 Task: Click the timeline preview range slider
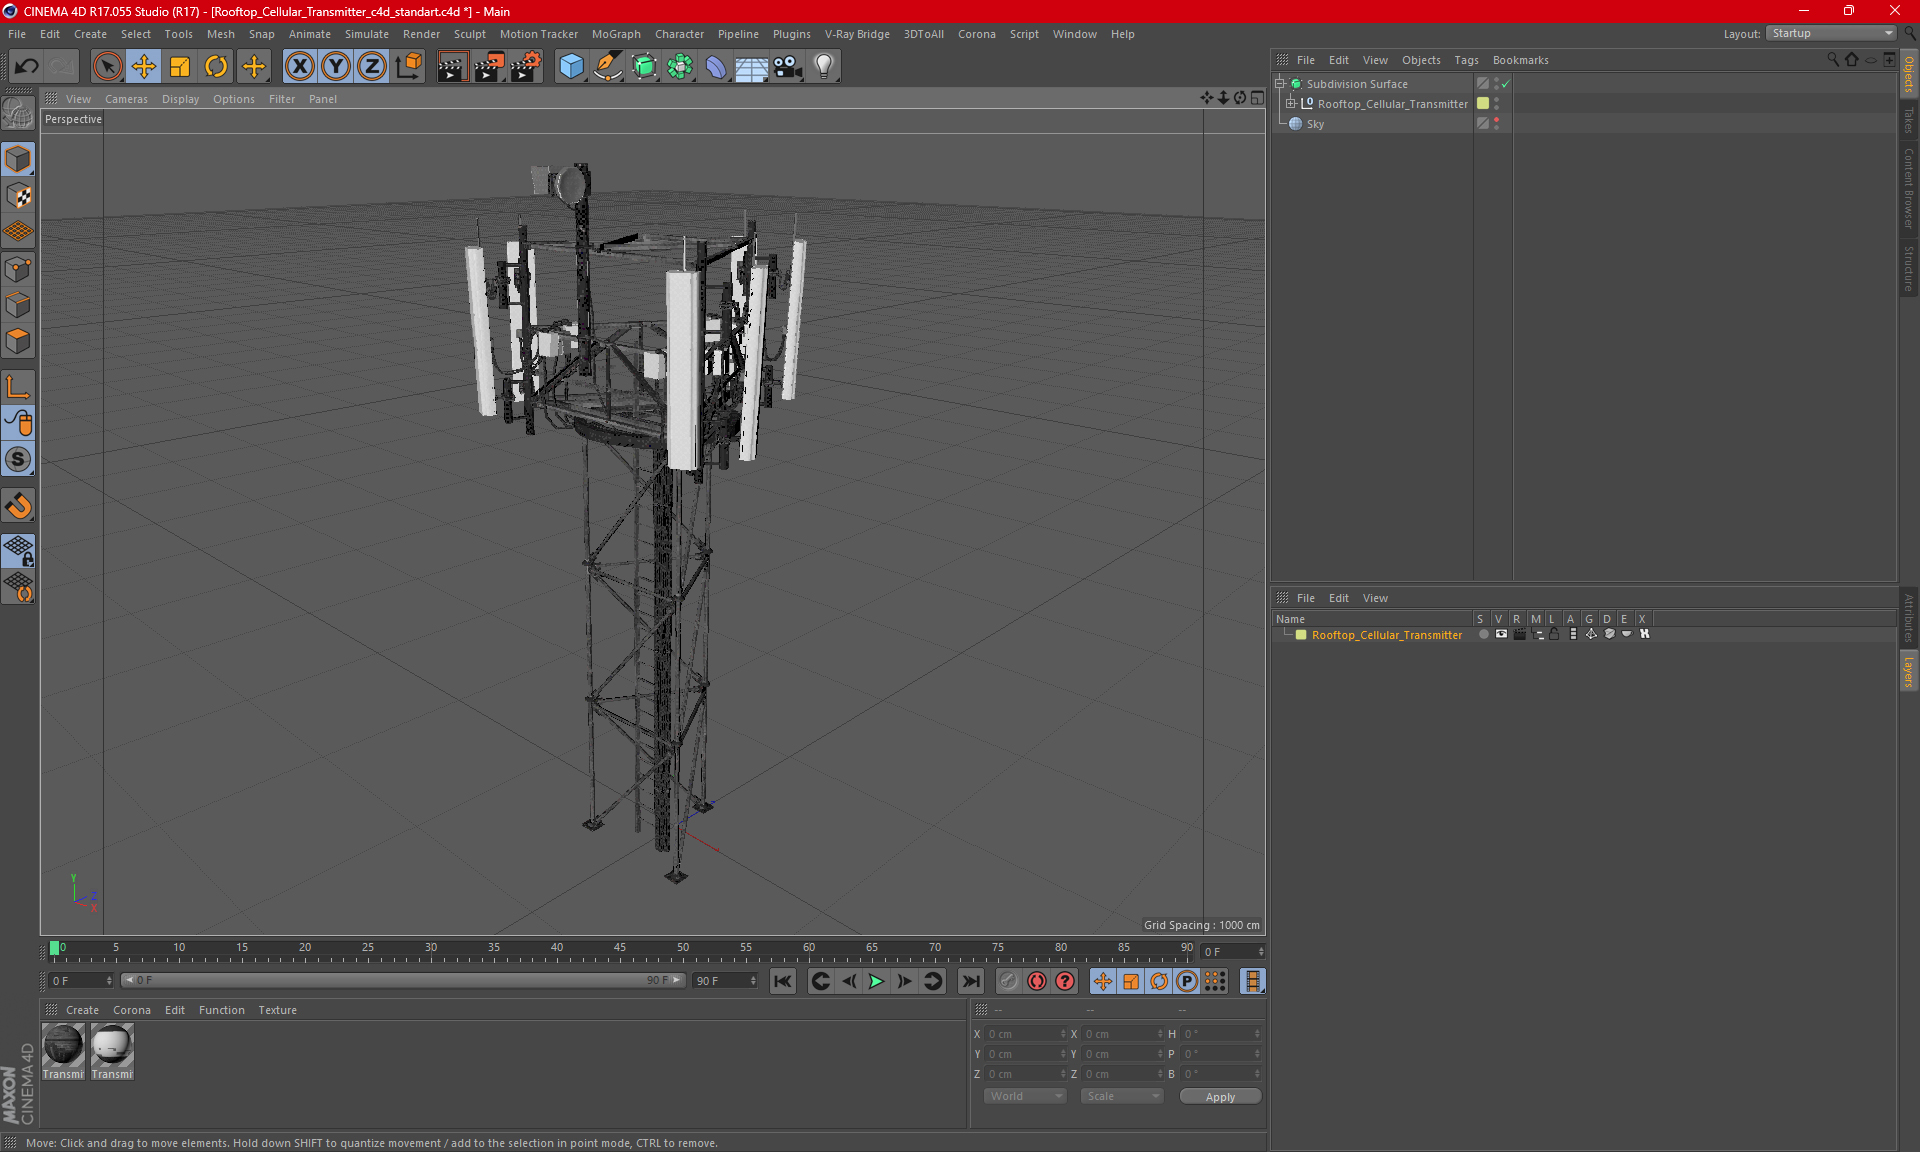403,980
